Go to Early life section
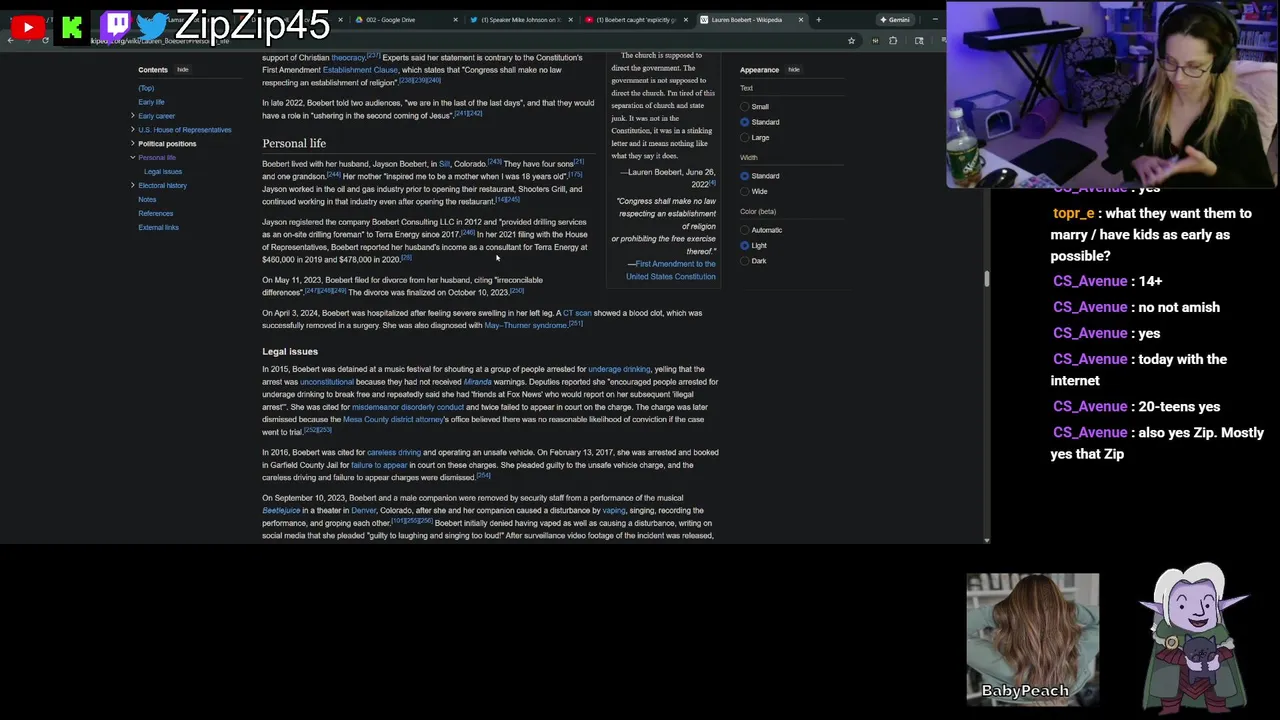Image resolution: width=1280 pixels, height=720 pixels. [x=151, y=102]
